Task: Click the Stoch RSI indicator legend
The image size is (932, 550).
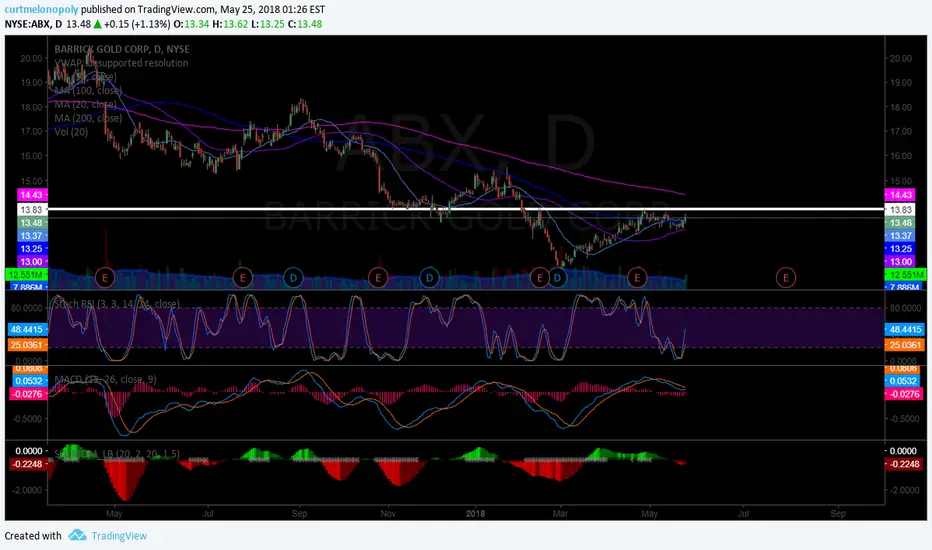Action: click(x=116, y=304)
